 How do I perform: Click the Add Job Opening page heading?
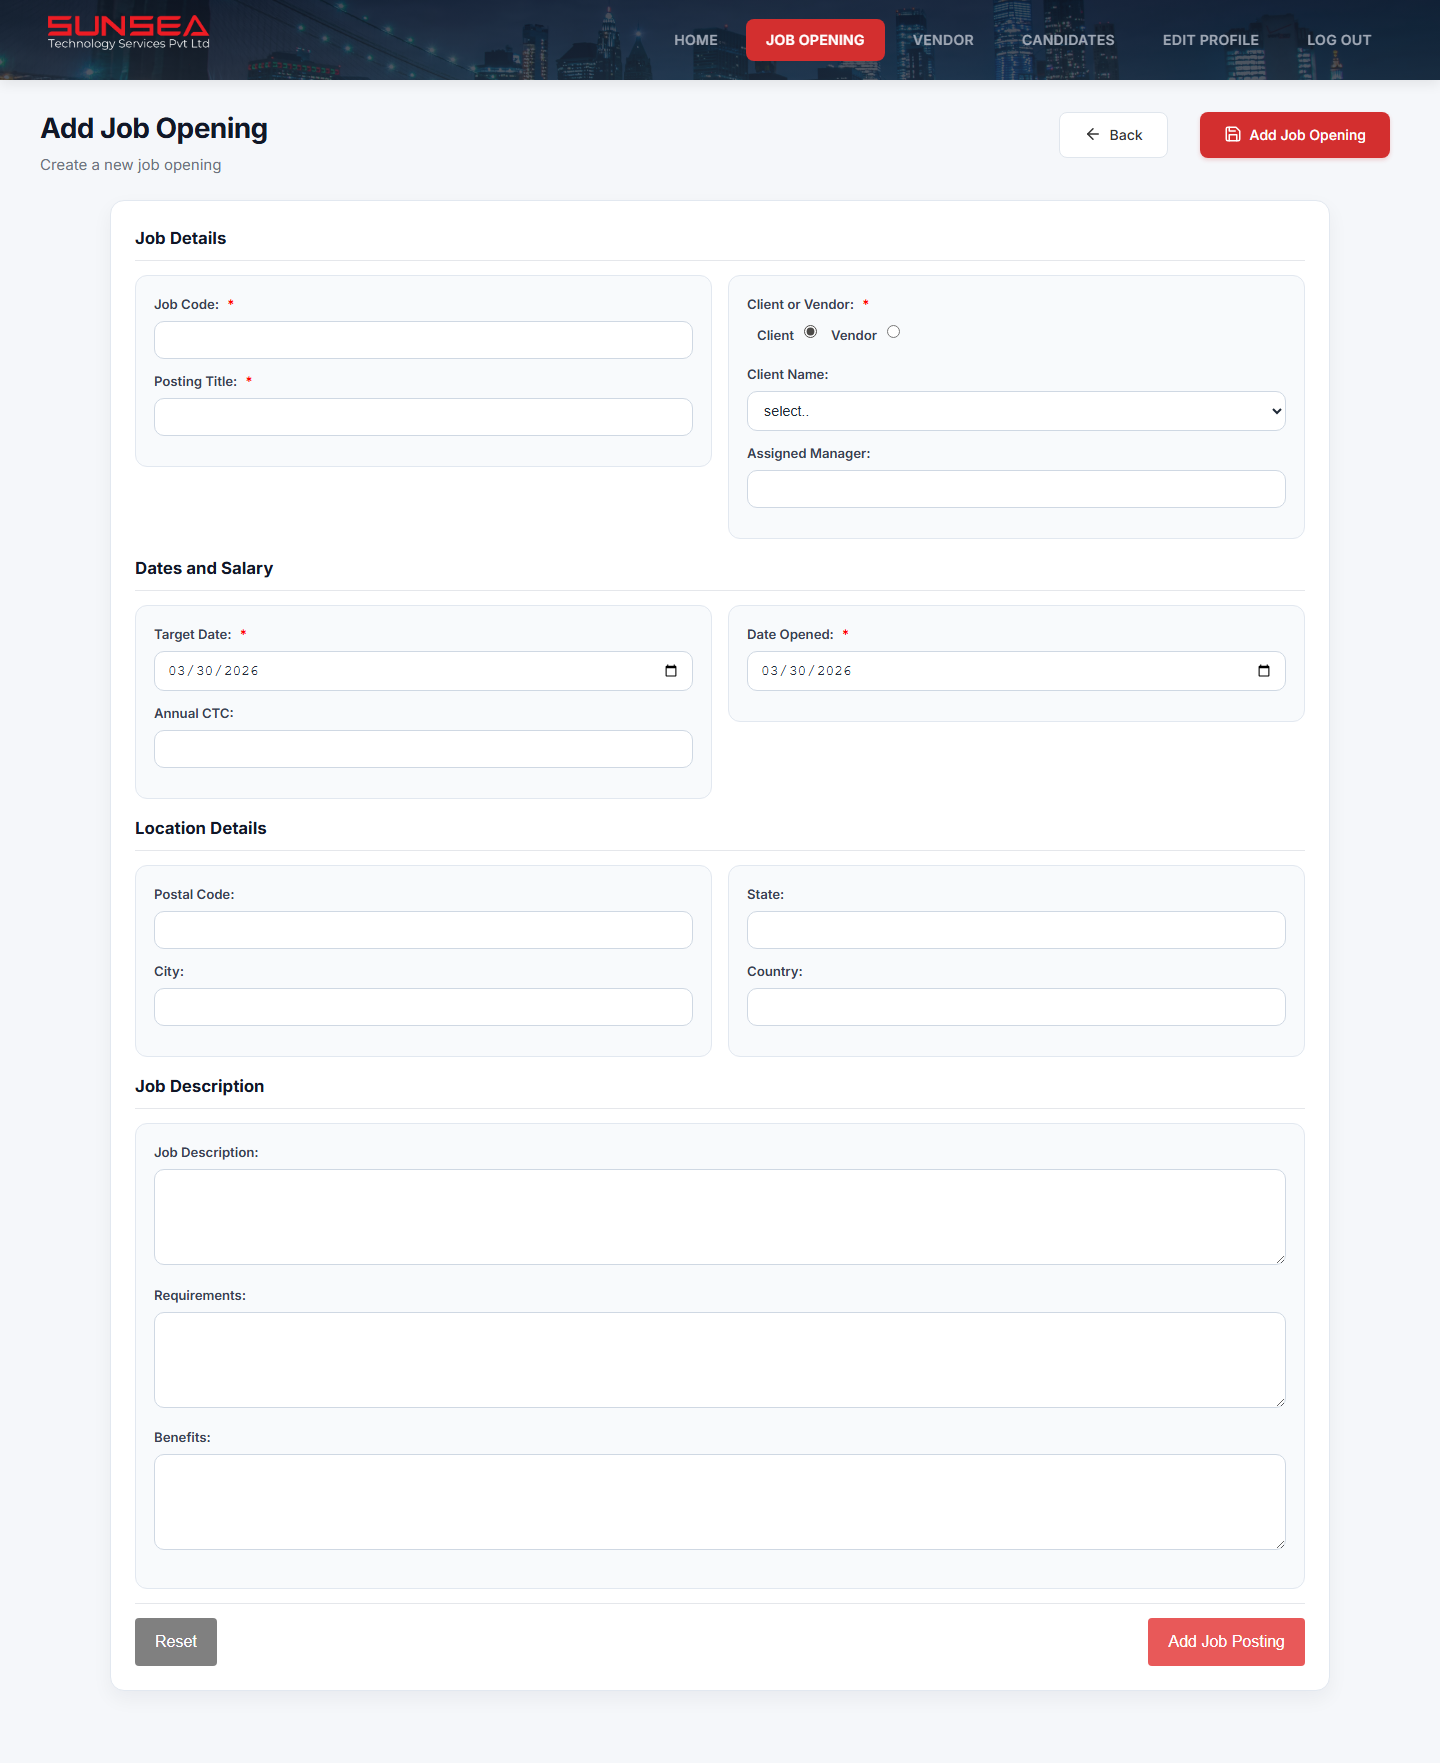(x=154, y=129)
